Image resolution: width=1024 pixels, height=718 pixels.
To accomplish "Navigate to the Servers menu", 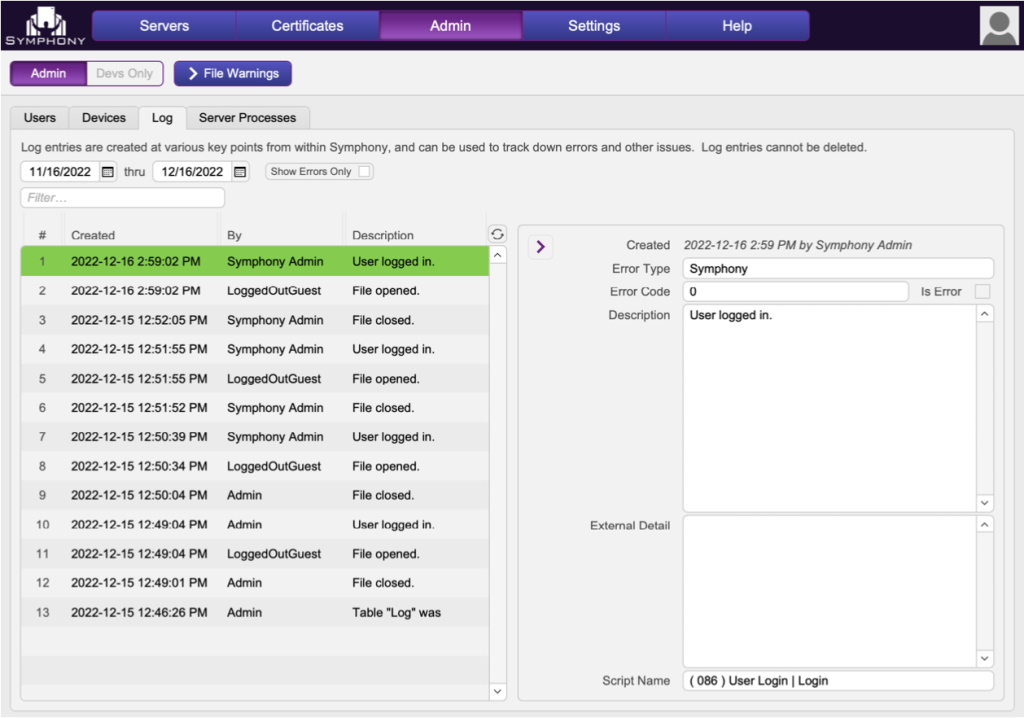I will point(163,25).
